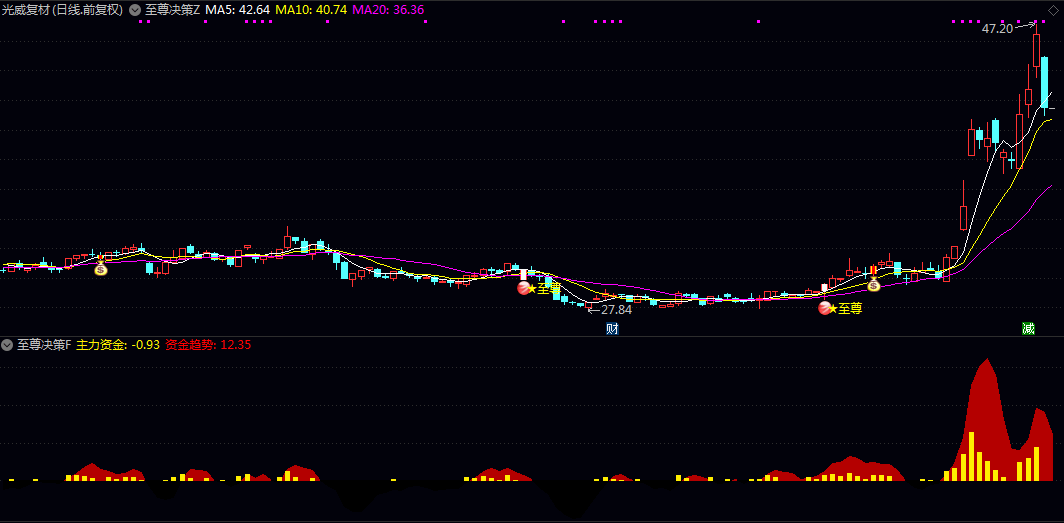Click the MA10: 40.74 value
This screenshot has height=523, width=1064.
click(x=311, y=10)
